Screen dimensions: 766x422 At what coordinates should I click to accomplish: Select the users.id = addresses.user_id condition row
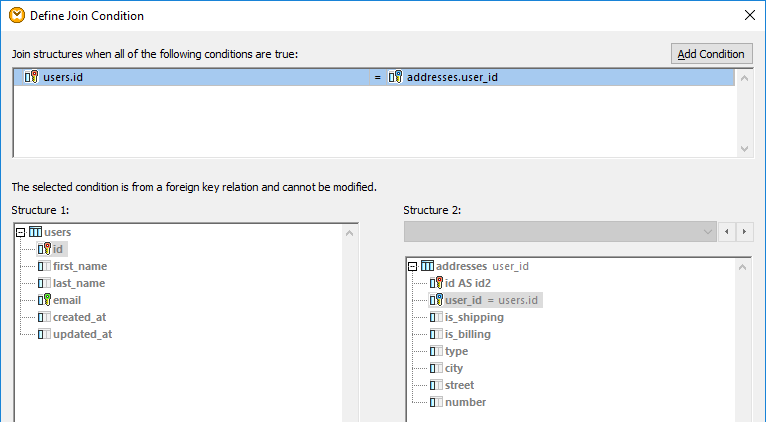pos(380,77)
